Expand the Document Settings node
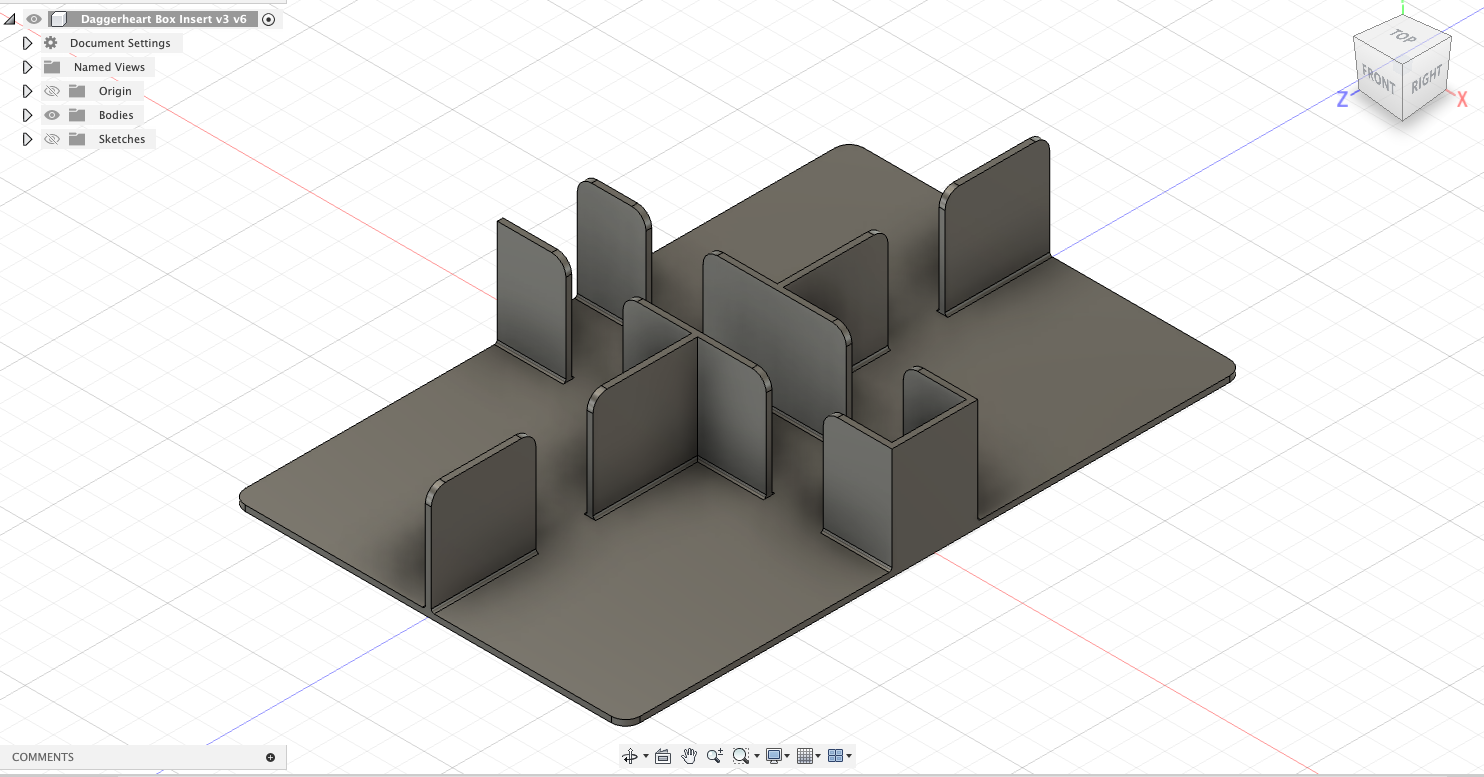 (x=28, y=43)
